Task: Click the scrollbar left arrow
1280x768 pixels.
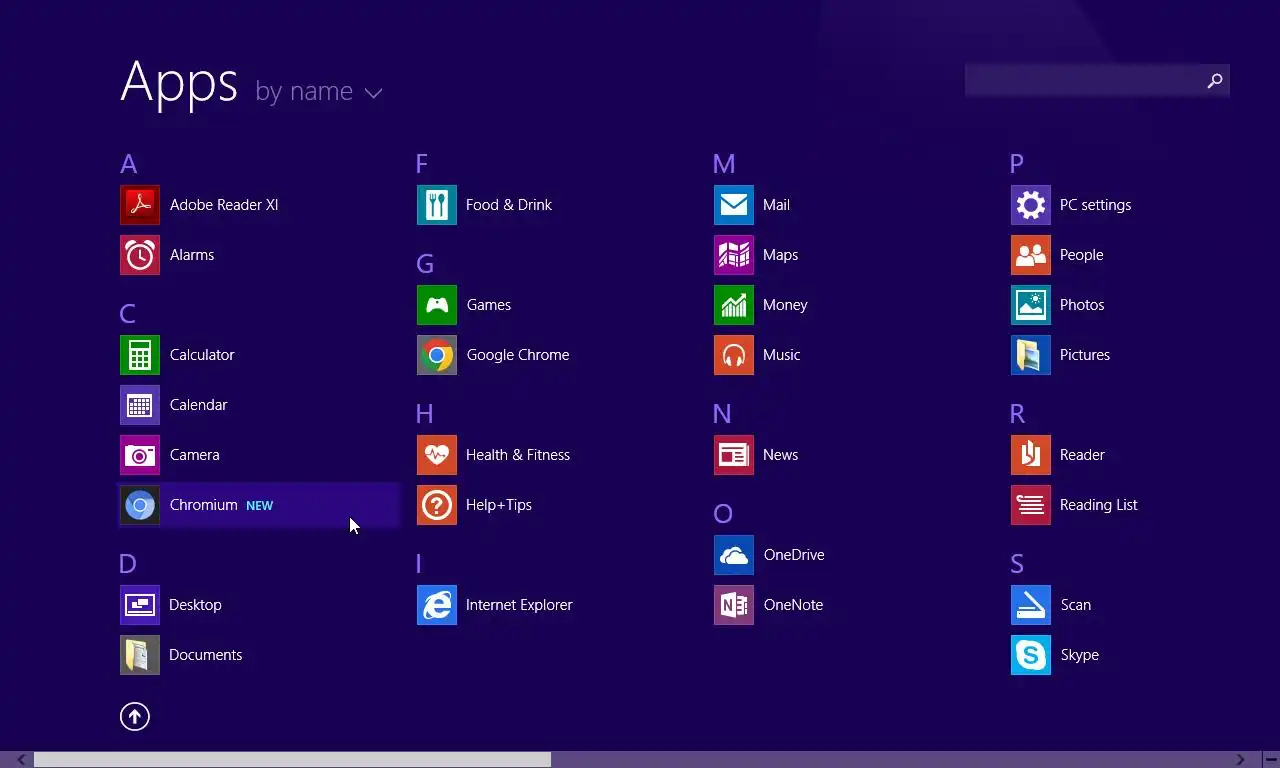Action: [21, 760]
